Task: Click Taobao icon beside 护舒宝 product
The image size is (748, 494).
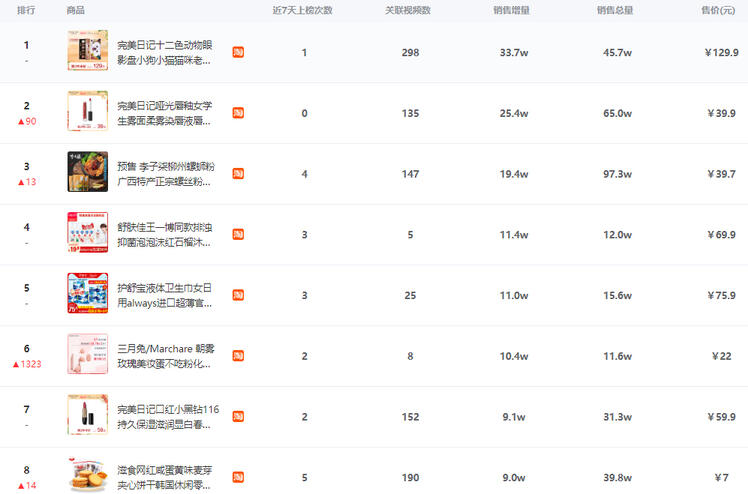Action: (x=238, y=295)
